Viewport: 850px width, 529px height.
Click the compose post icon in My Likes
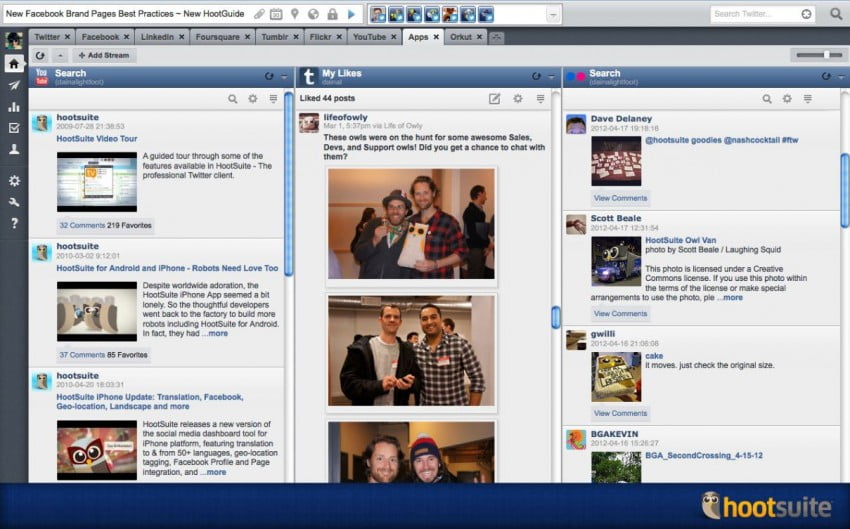click(x=494, y=99)
